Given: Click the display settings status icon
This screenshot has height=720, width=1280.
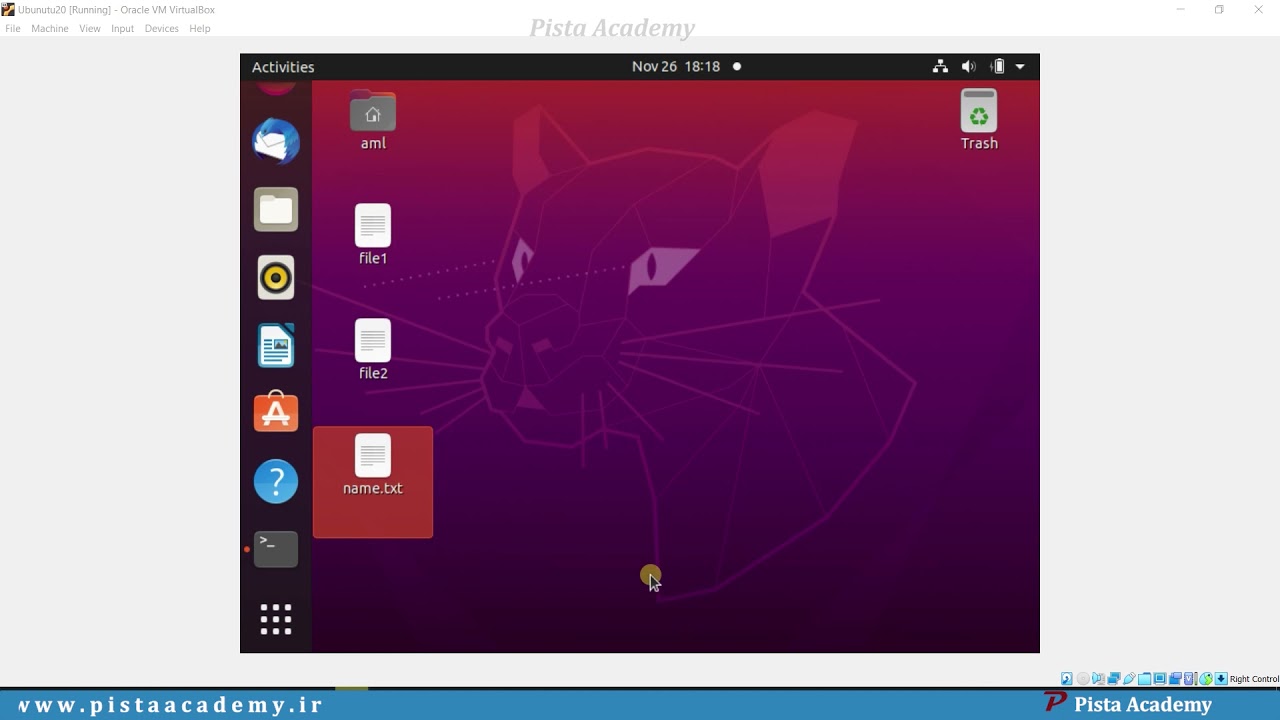Looking at the screenshot, I should tap(1160, 679).
